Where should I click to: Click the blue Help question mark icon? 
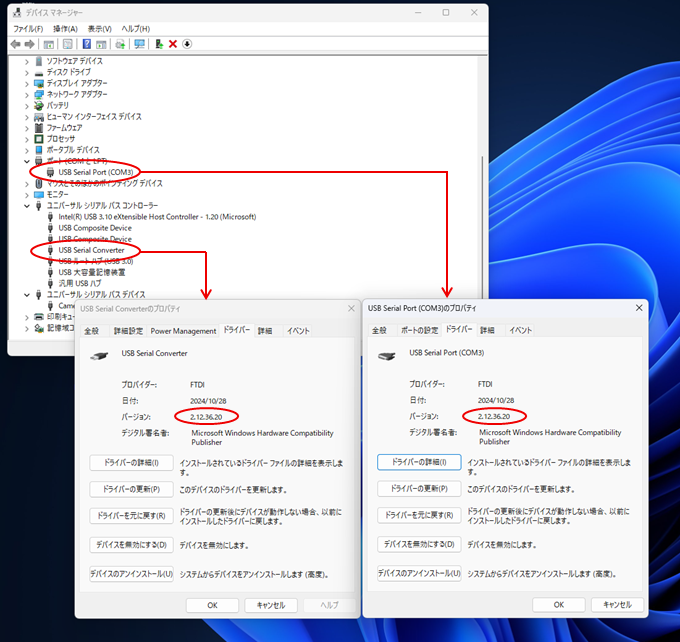pyautogui.click(x=87, y=44)
